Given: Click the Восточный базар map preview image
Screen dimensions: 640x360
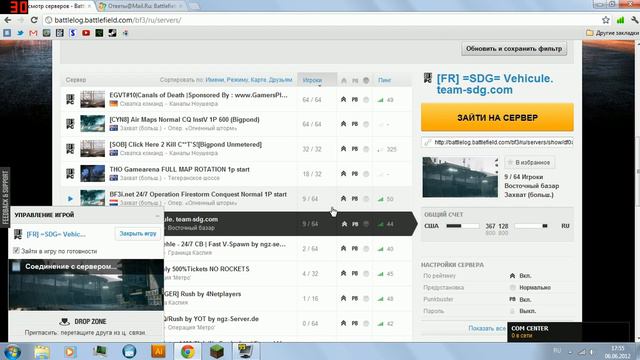Looking at the screenshot, I should [x=460, y=177].
